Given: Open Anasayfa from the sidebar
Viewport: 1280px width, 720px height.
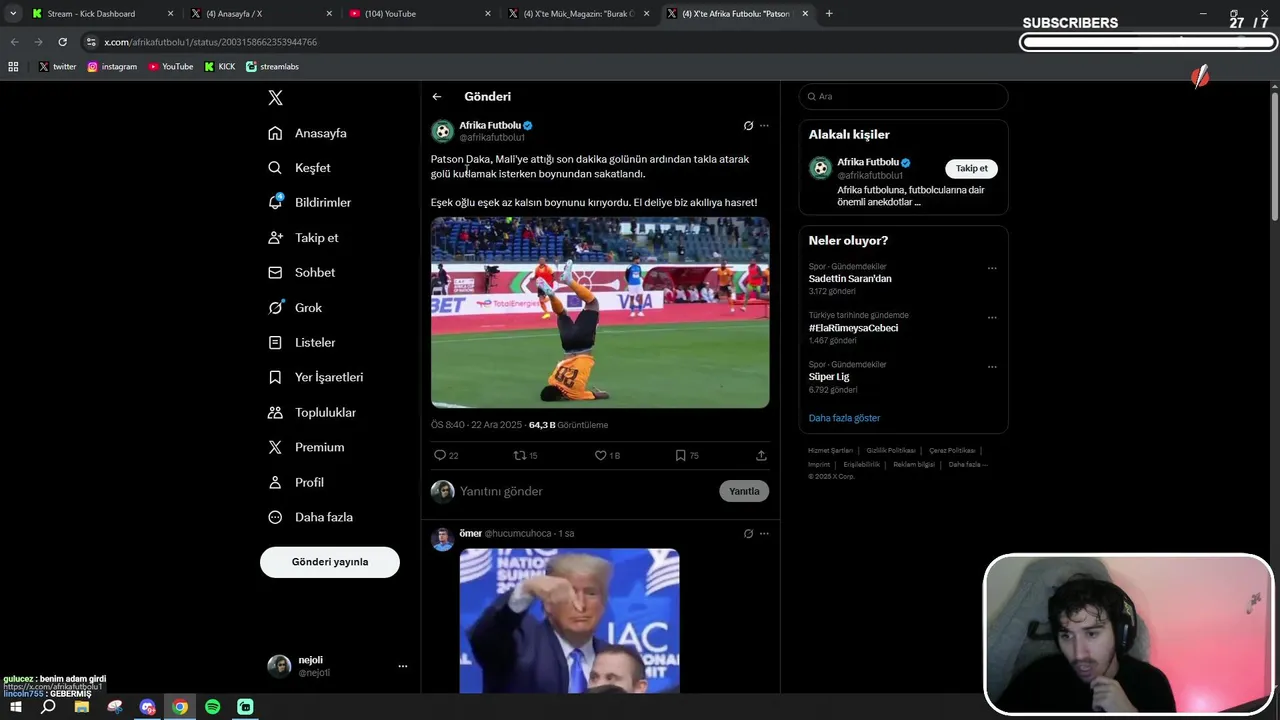Looking at the screenshot, I should point(308,133).
